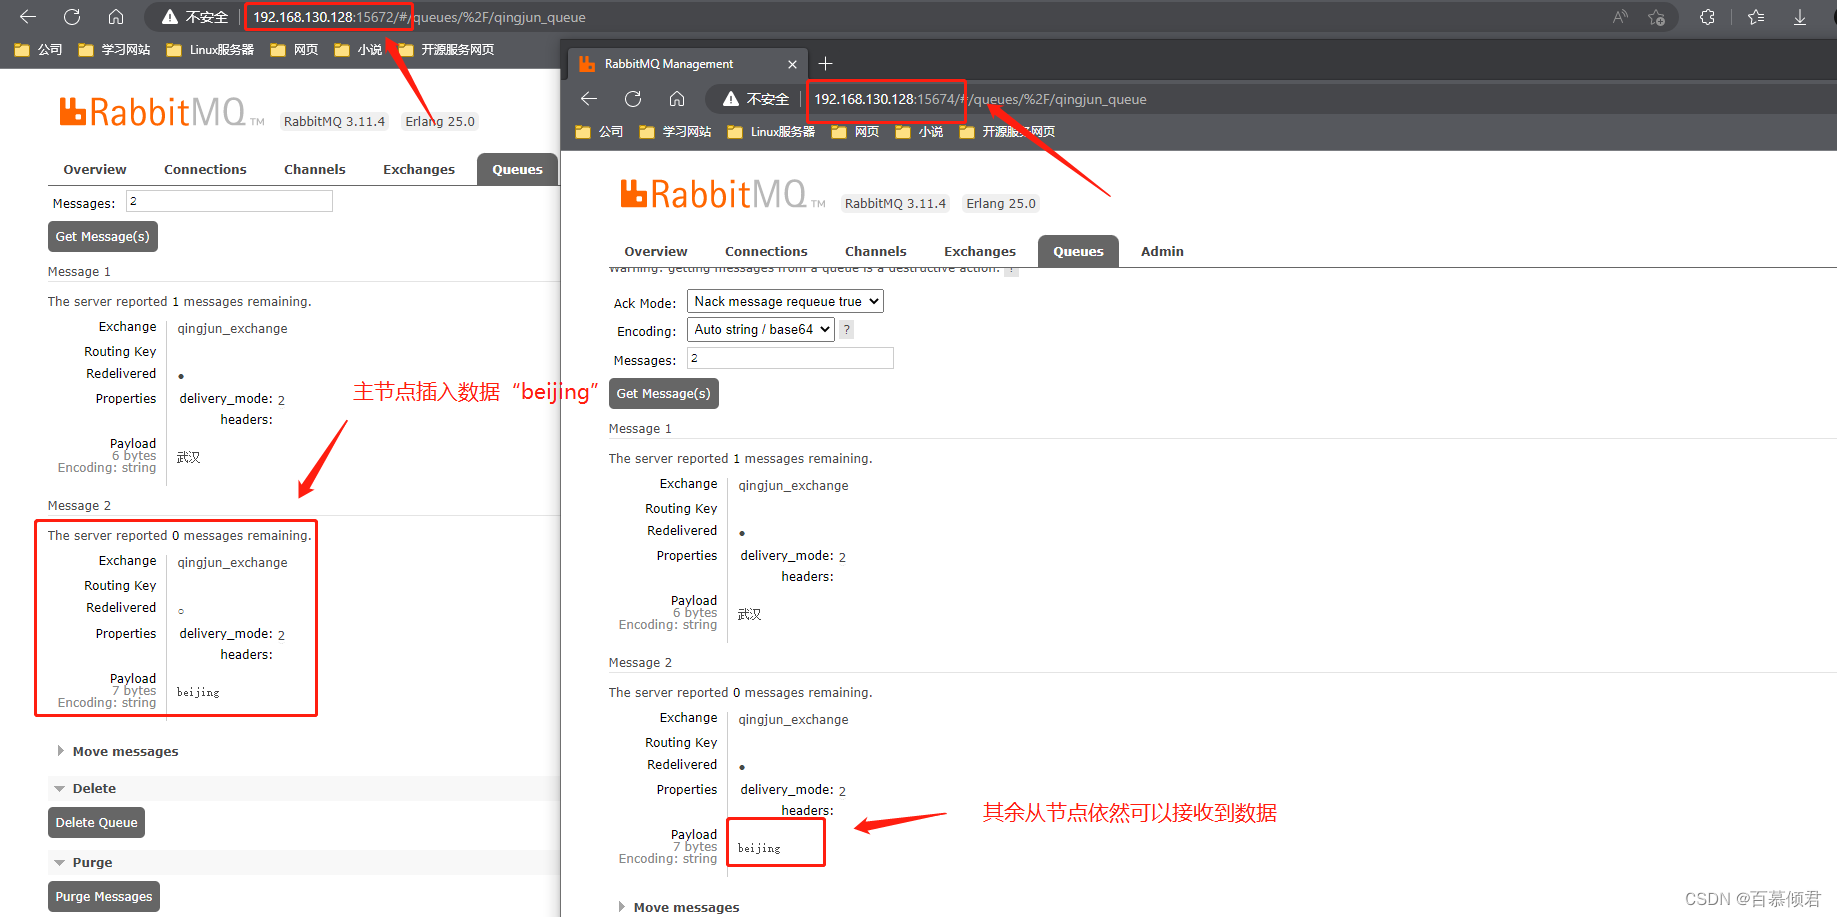Switch to Exchanges tab in right window

[980, 251]
